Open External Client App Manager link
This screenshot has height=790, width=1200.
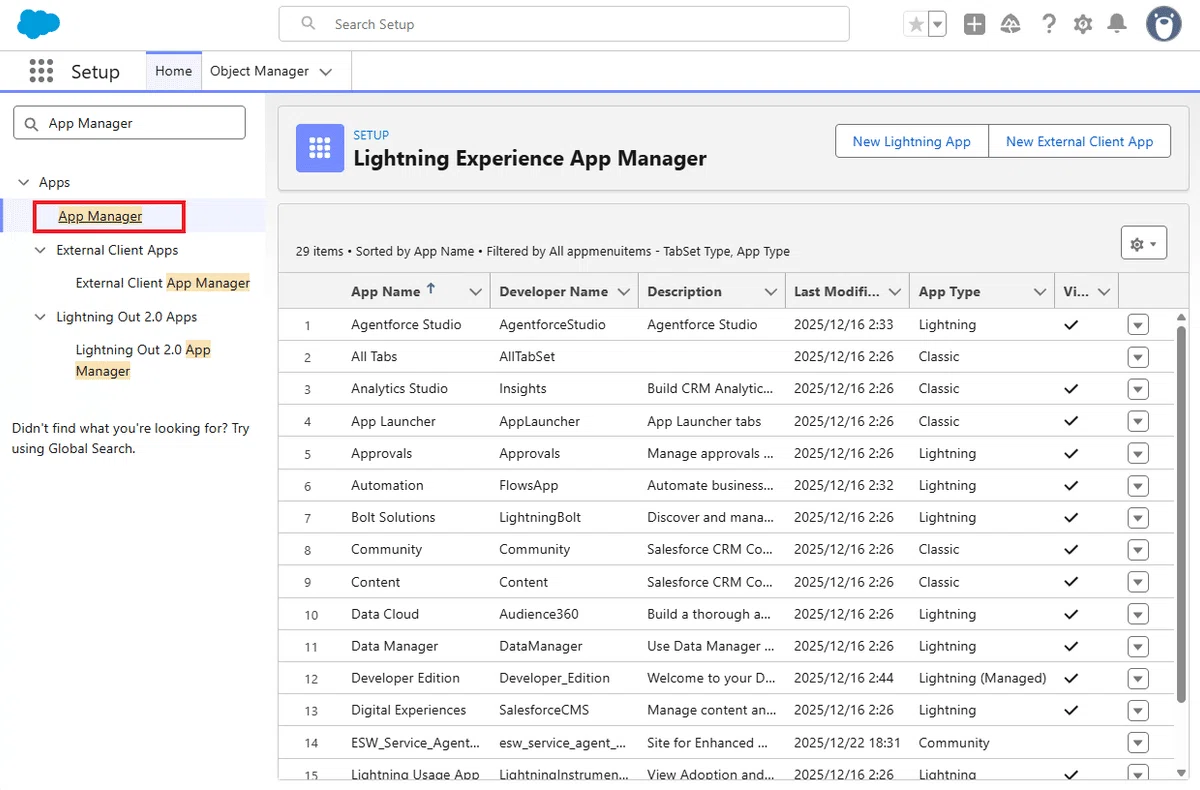point(163,283)
